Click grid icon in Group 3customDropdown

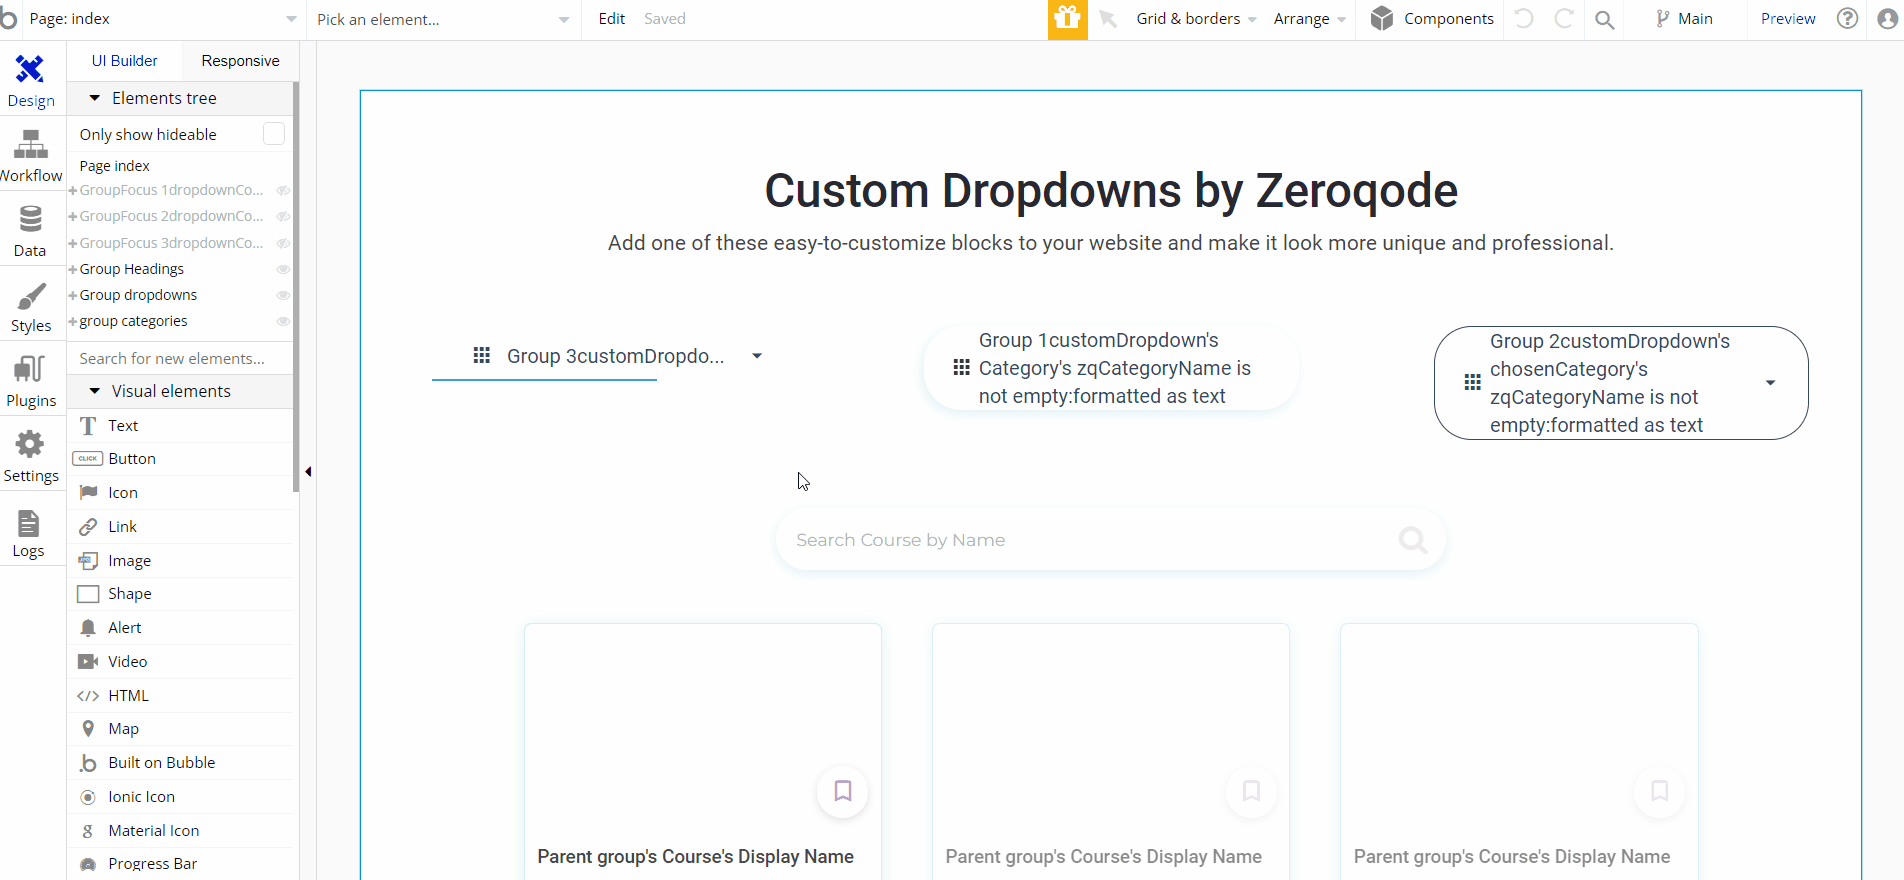(482, 355)
